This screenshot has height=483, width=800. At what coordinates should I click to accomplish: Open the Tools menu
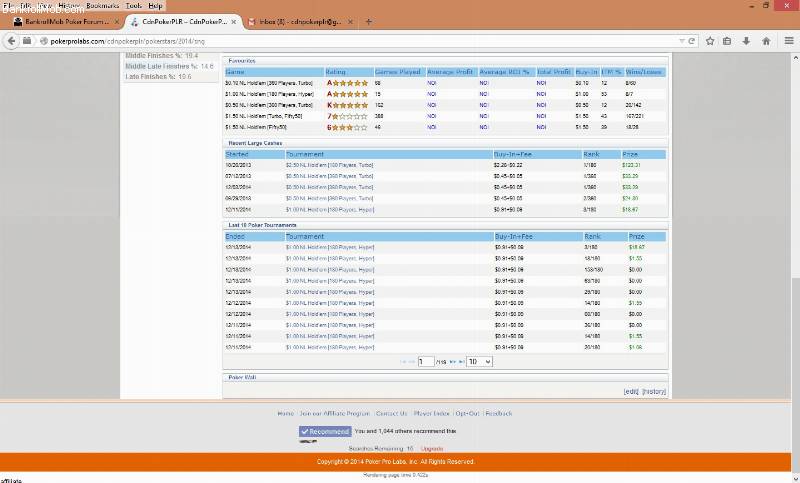coord(134,6)
